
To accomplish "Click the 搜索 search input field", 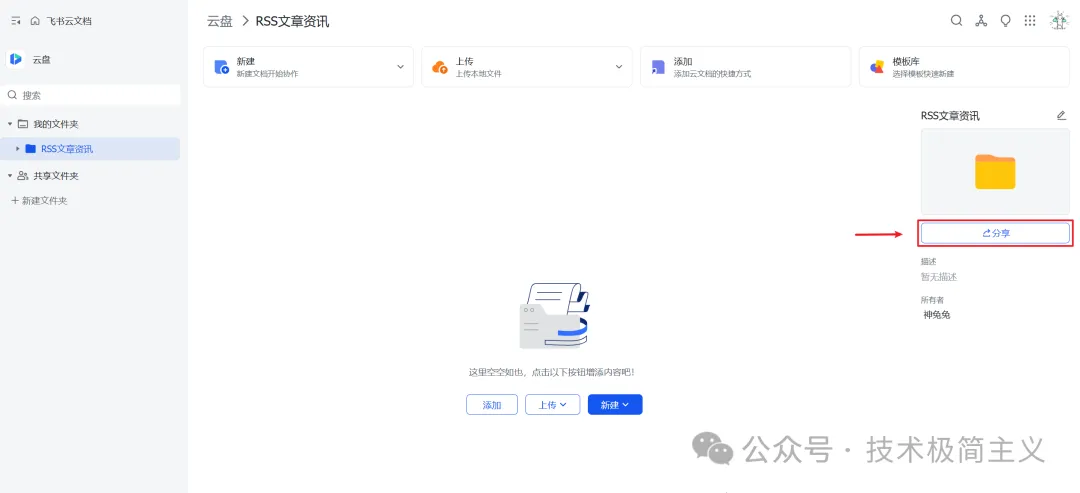I will pyautogui.click(x=90, y=95).
